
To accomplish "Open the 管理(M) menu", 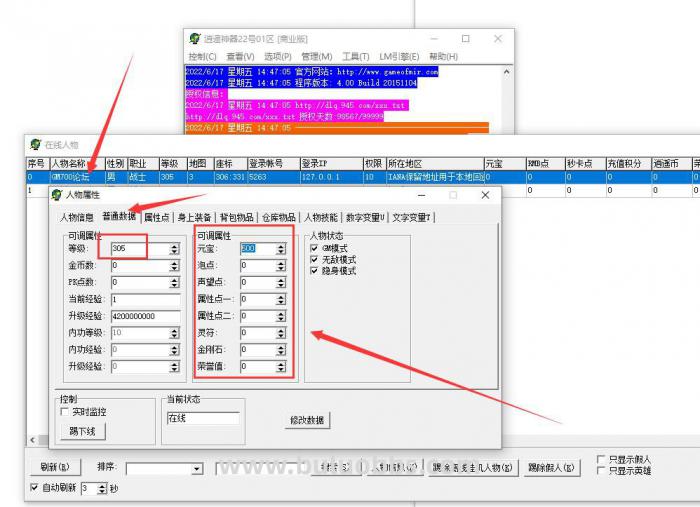I will click(316, 57).
